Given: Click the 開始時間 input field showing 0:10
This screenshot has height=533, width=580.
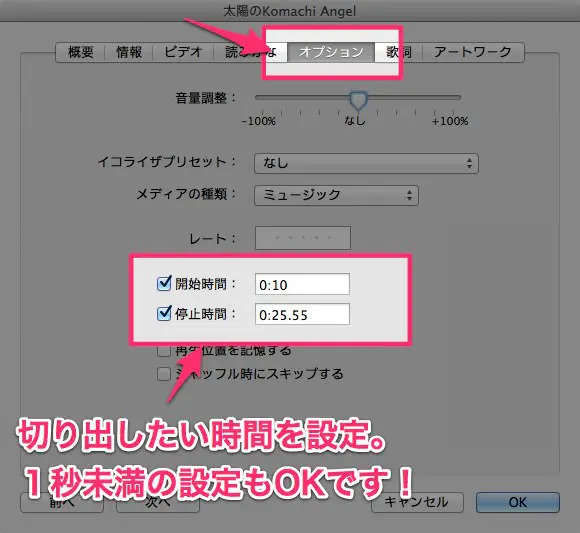Looking at the screenshot, I should tap(302, 284).
